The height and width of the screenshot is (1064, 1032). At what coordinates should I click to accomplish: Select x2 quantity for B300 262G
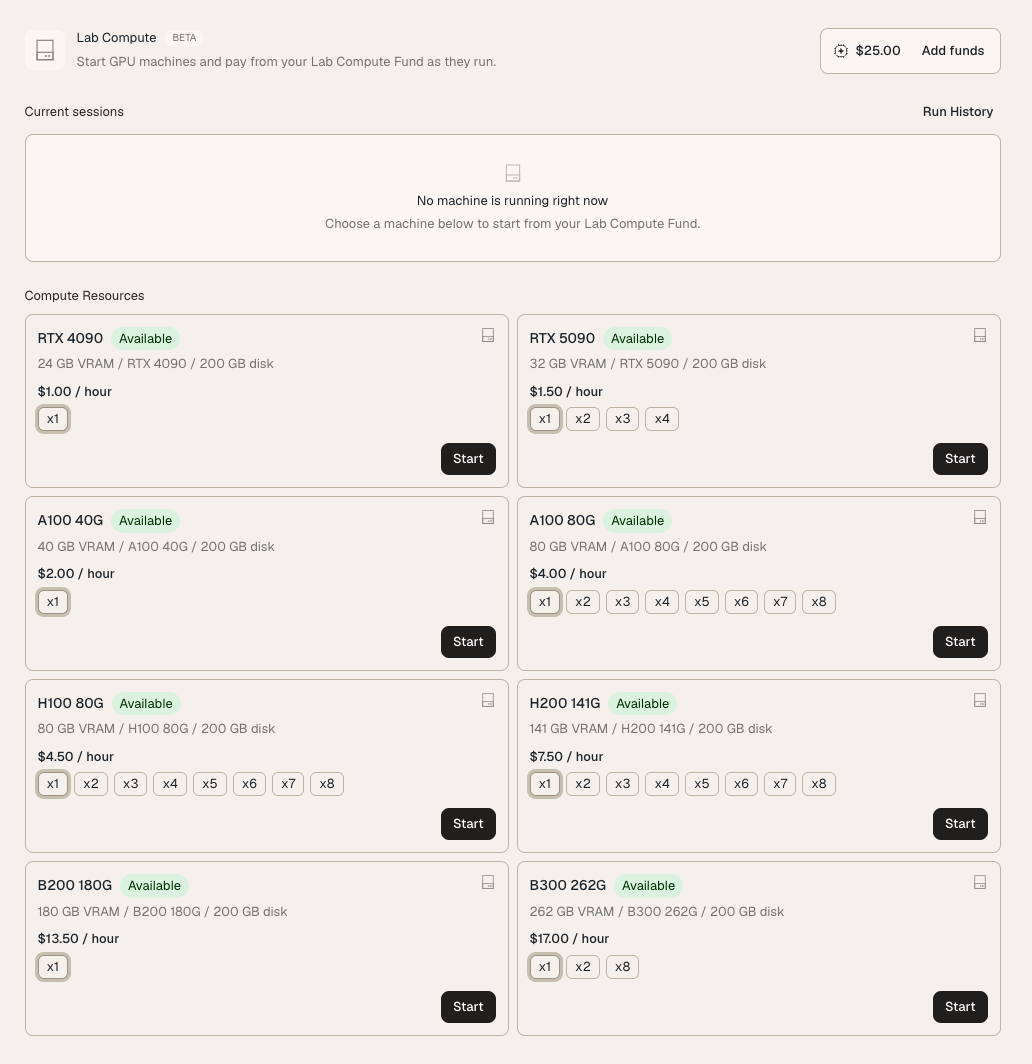(x=583, y=967)
